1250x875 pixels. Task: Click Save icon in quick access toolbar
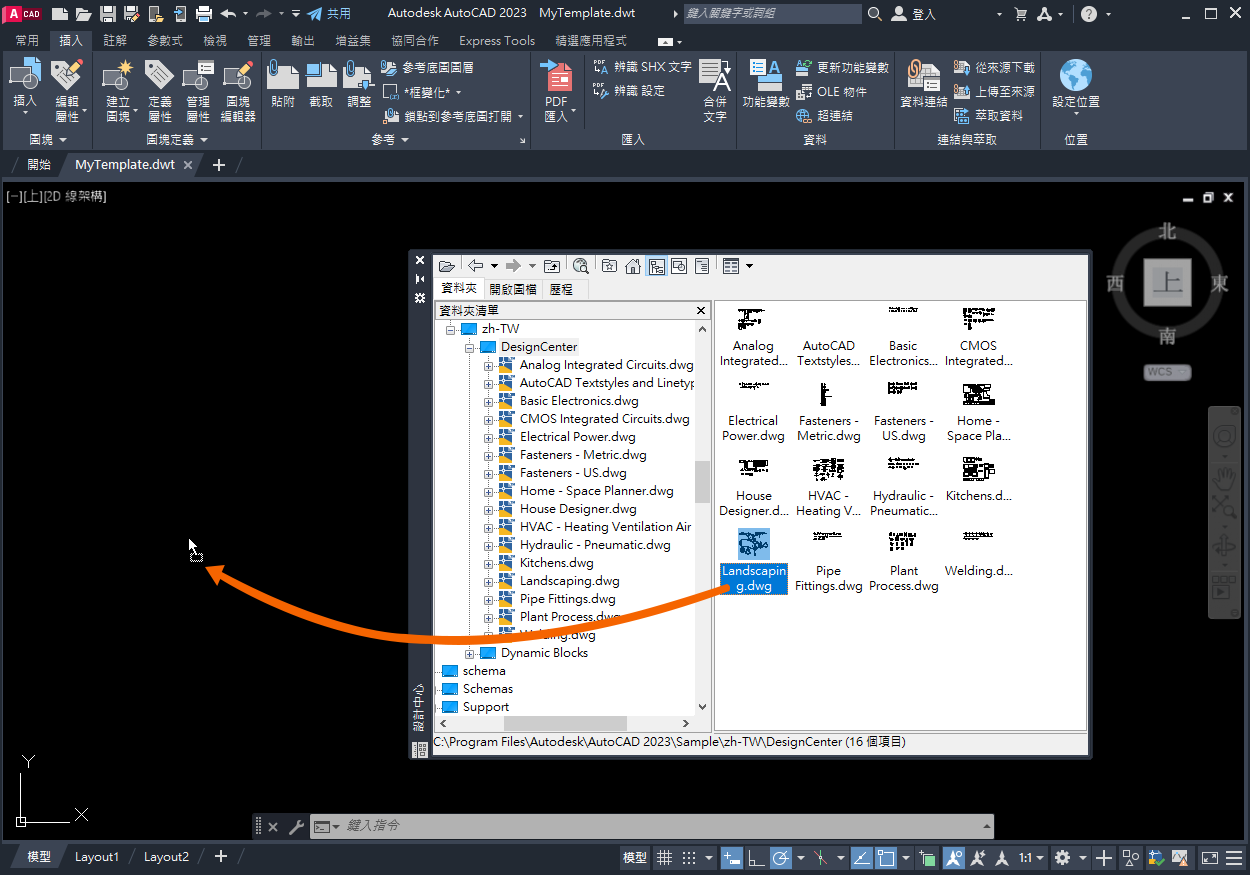108,14
